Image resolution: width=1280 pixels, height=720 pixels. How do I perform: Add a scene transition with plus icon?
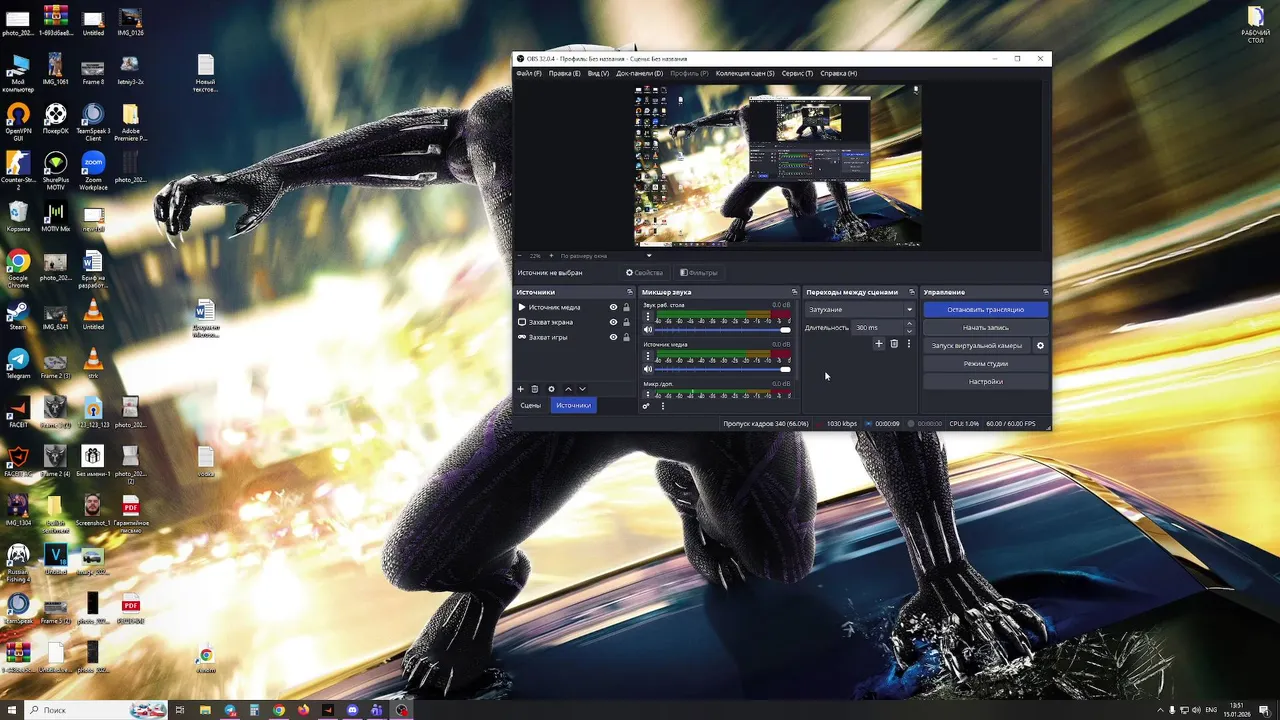tap(879, 344)
